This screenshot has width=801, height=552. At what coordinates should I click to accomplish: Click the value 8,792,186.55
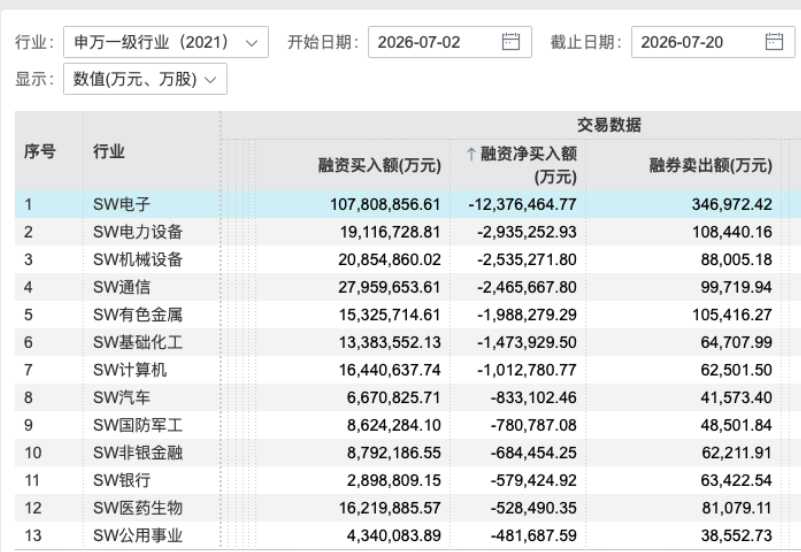(394, 452)
